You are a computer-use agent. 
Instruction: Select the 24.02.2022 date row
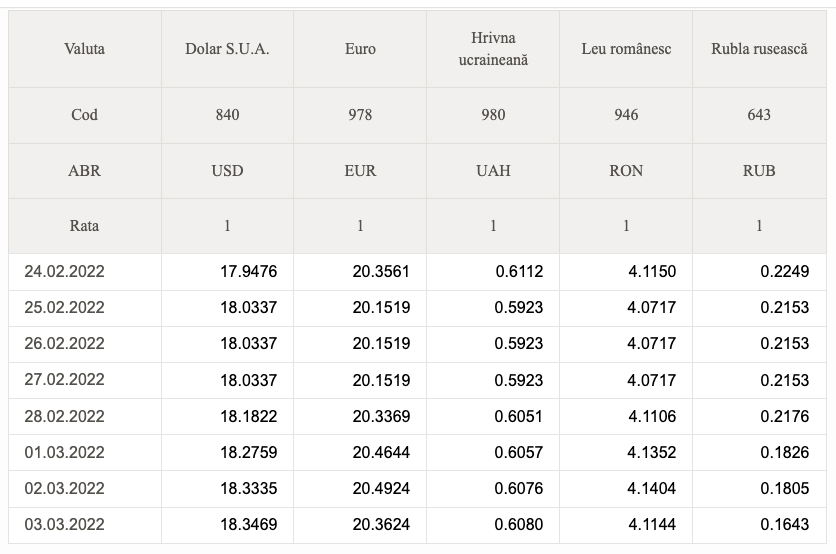coord(65,271)
